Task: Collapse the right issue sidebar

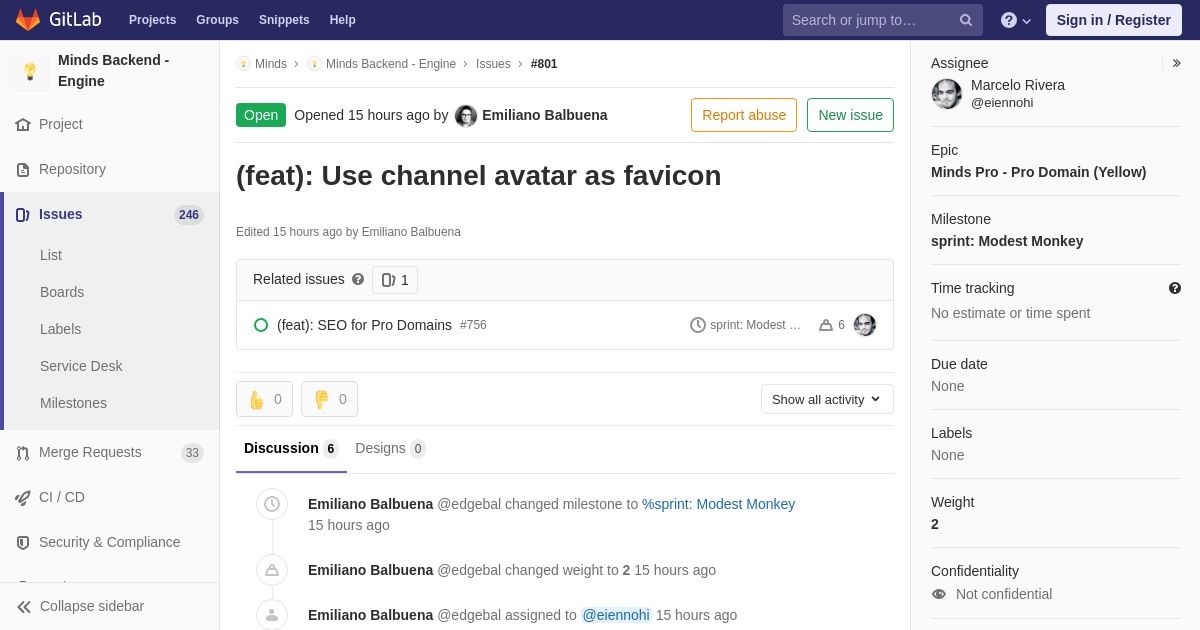Action: tap(1176, 63)
